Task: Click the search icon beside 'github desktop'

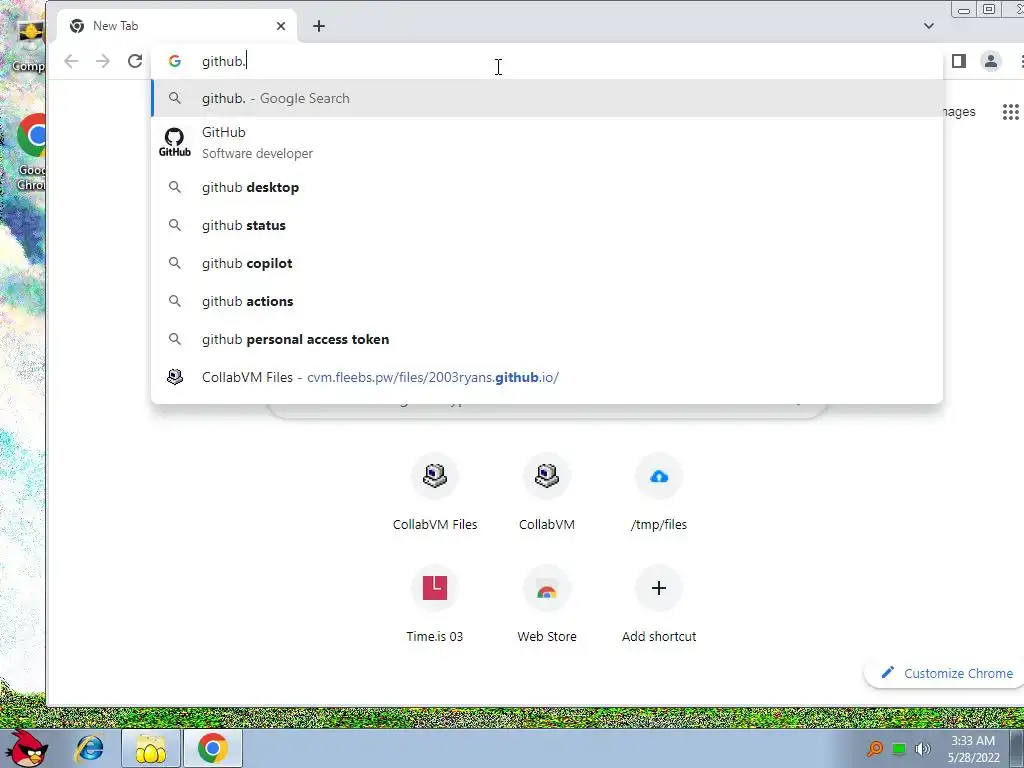Action: [174, 187]
